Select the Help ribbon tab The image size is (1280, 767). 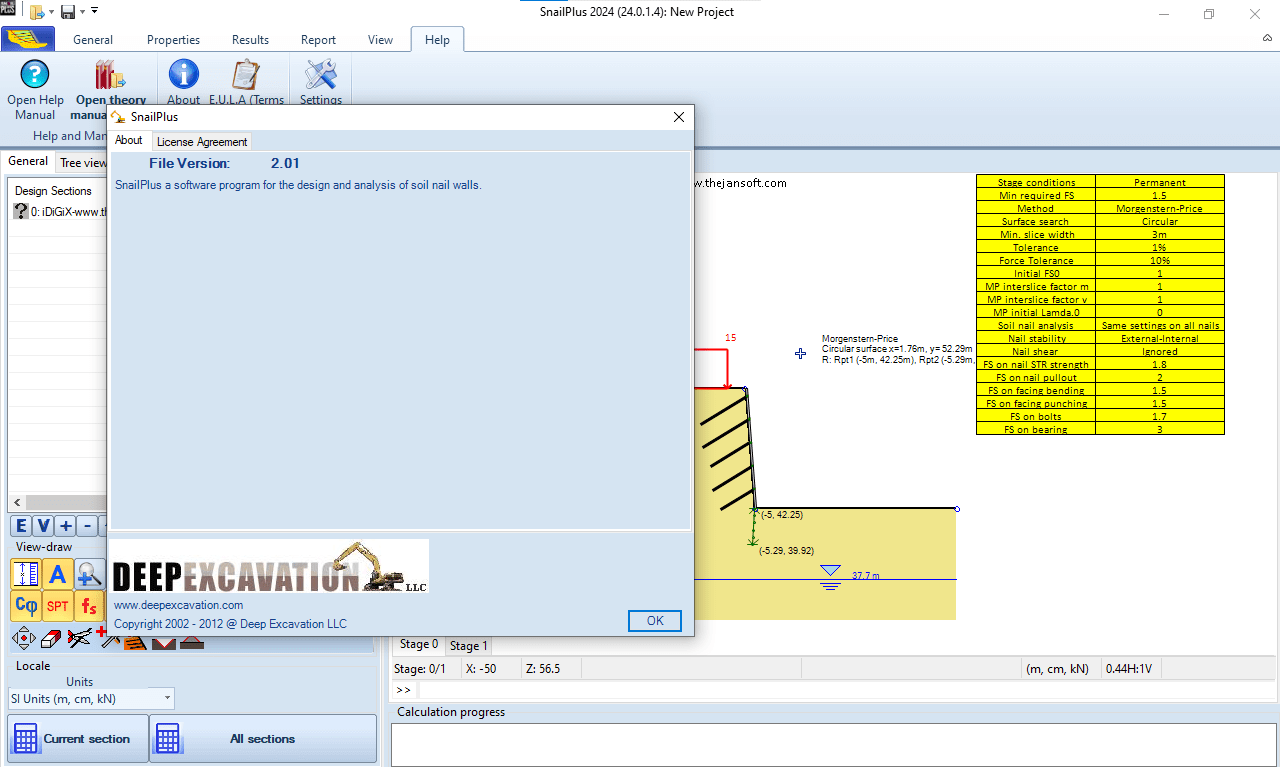[437, 40]
